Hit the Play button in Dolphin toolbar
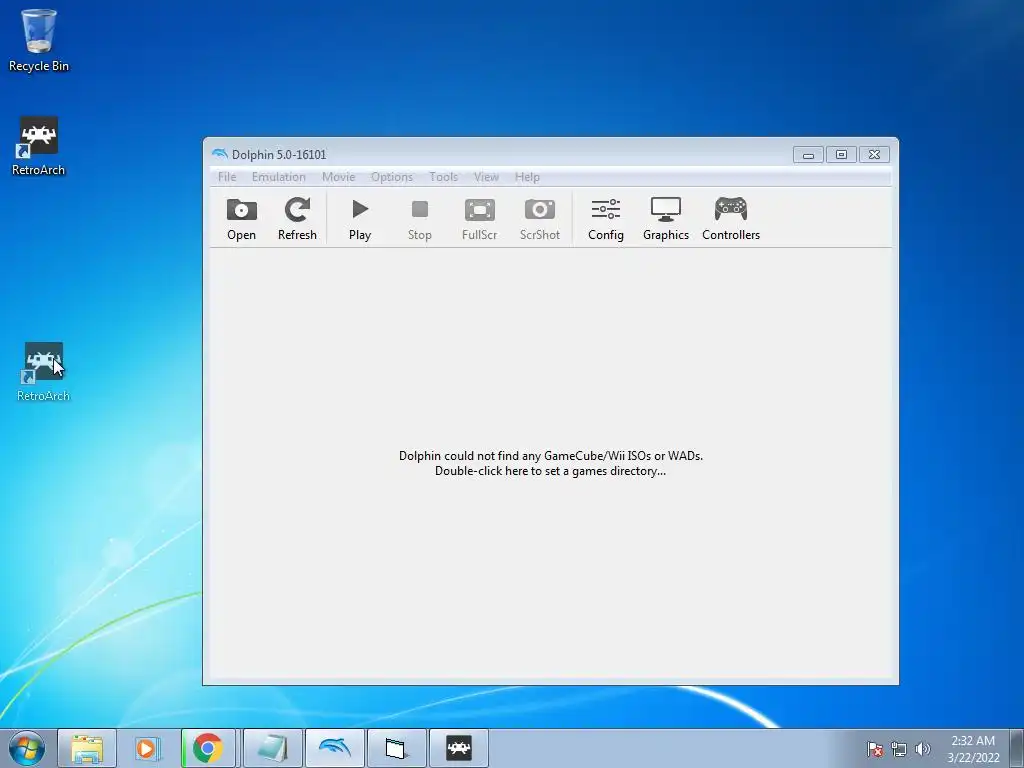The width and height of the screenshot is (1024, 768). (x=360, y=219)
